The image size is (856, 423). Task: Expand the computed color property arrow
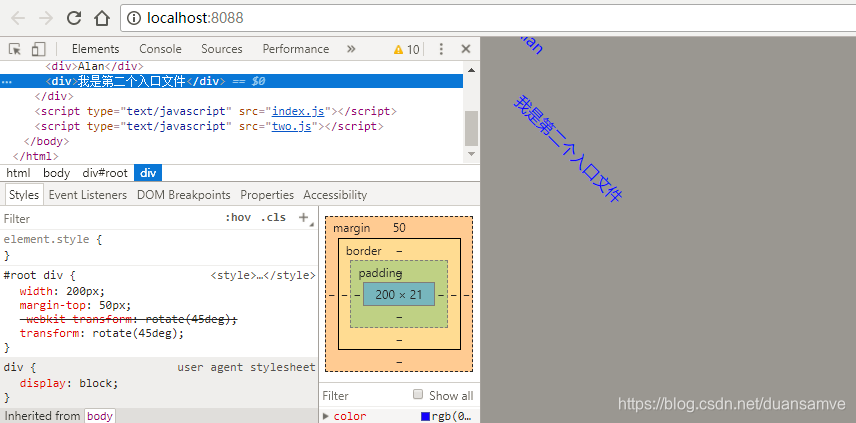(x=326, y=416)
